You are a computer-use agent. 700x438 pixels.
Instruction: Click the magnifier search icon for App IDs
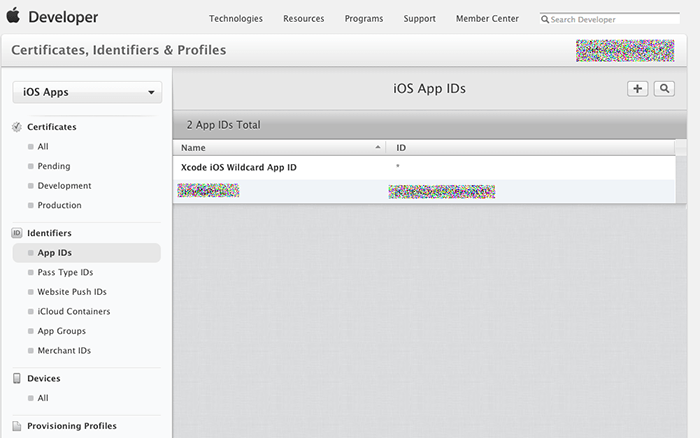[x=664, y=89]
